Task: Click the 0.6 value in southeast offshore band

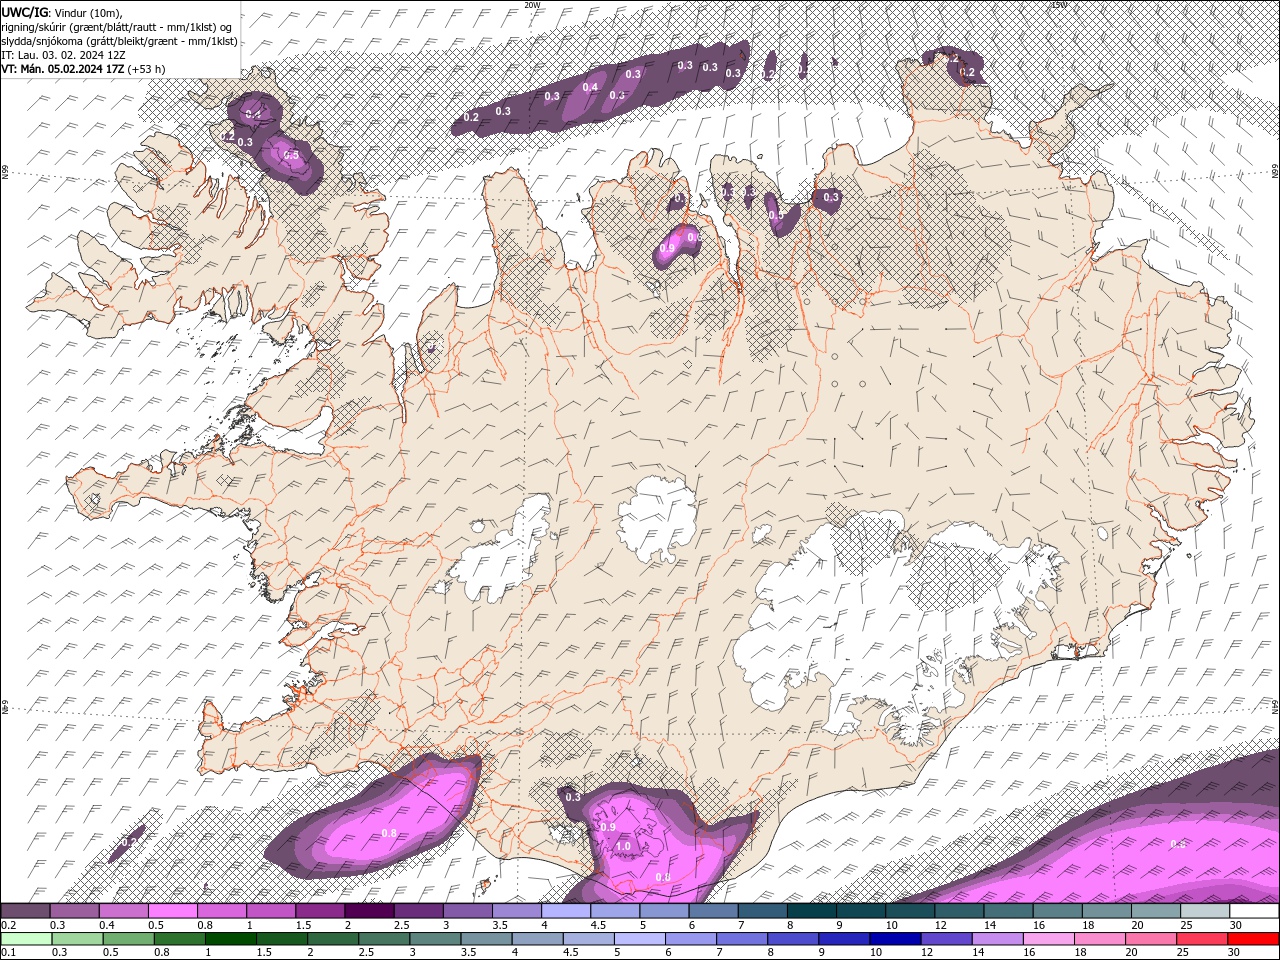Action: click(1178, 844)
